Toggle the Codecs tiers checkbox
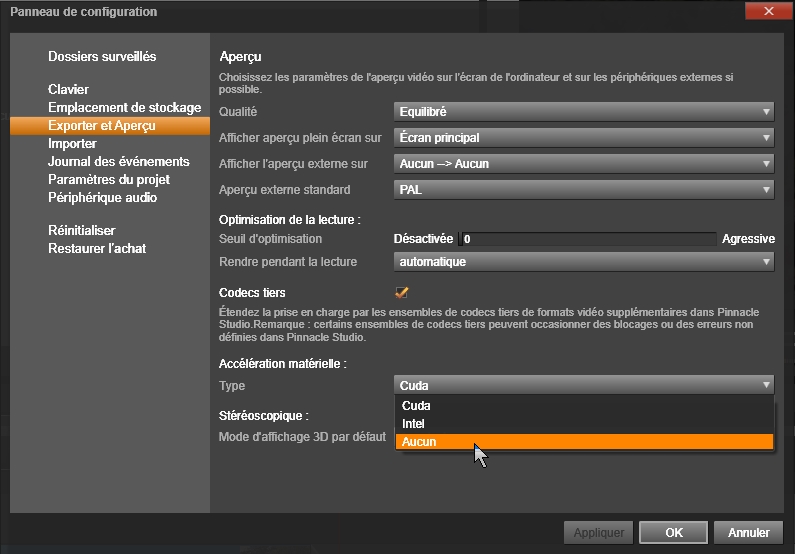Image resolution: width=795 pixels, height=554 pixels. 402,292
